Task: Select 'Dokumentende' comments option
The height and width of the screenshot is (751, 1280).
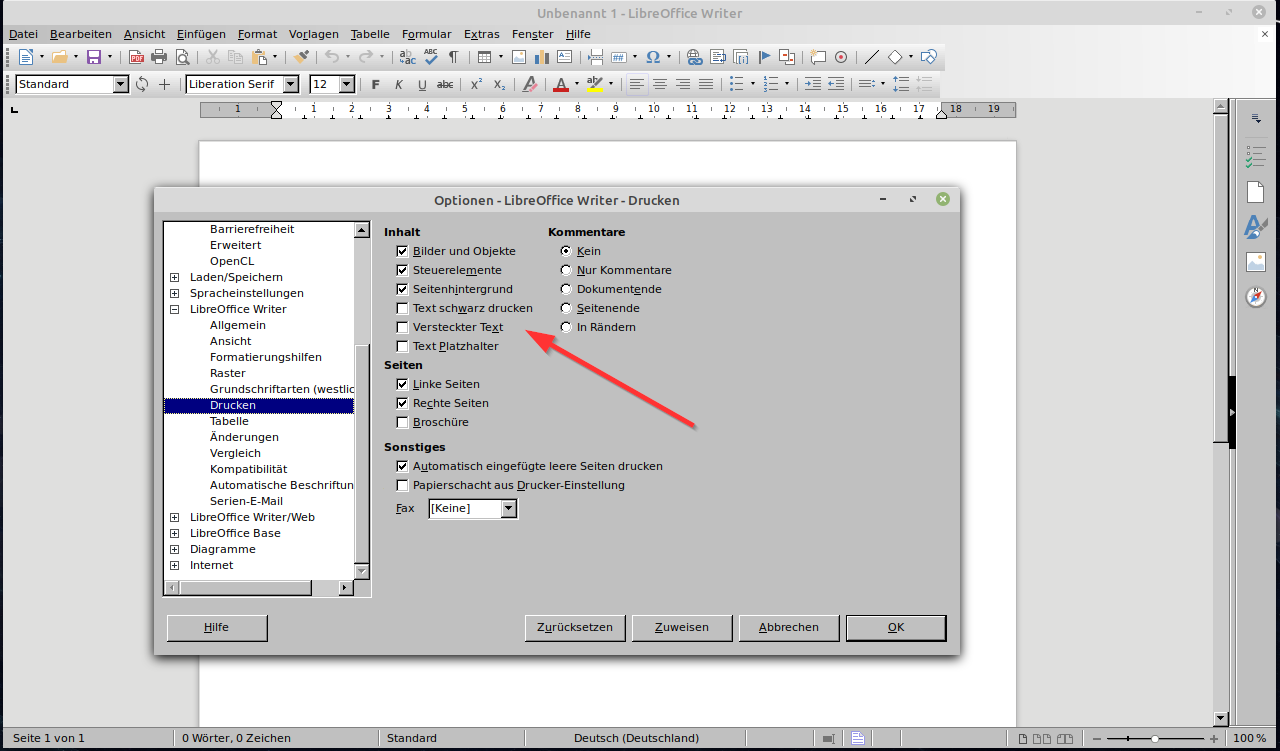Action: click(567, 289)
